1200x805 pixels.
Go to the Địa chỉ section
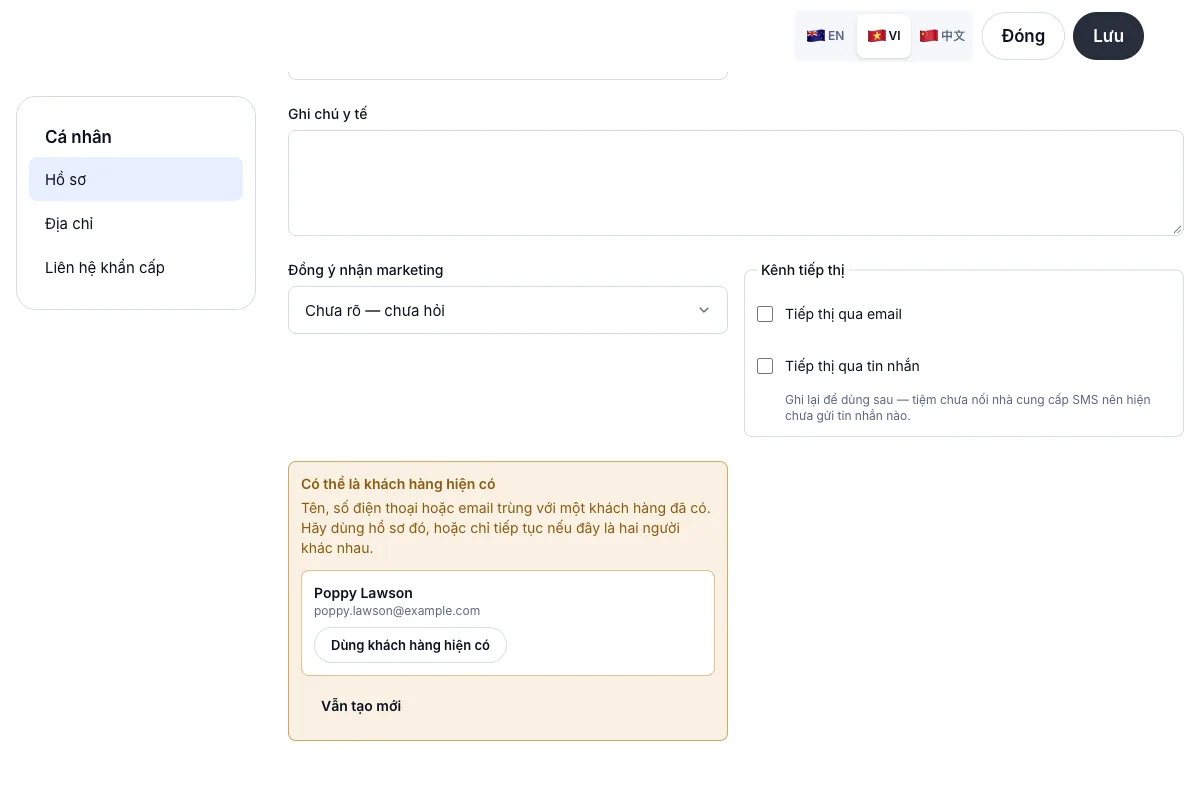point(136,223)
